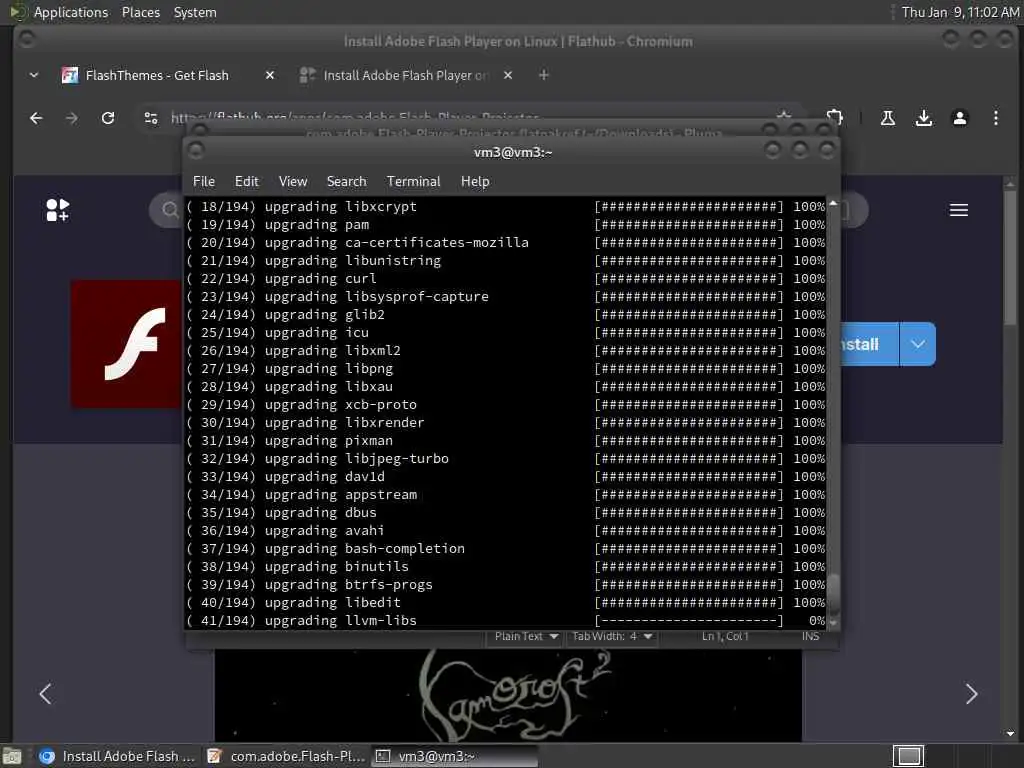The image size is (1024, 768).
Task: Go back in Chromium browser
Action: 36,118
